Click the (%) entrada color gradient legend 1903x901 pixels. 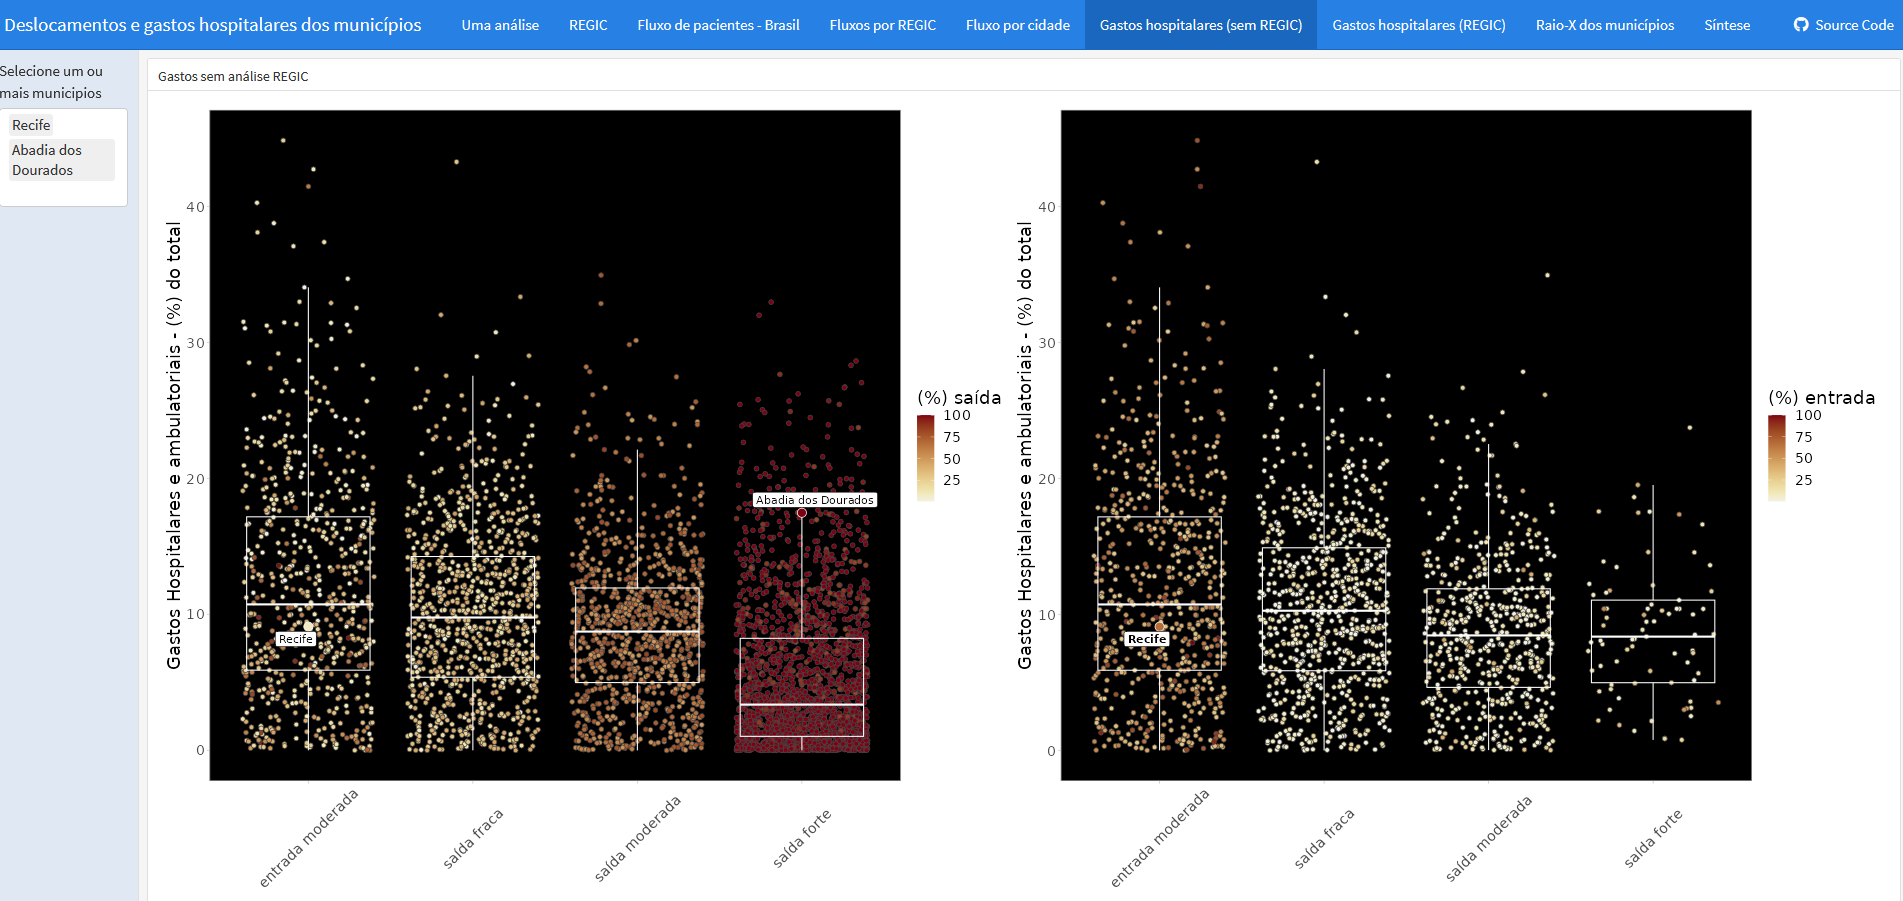(1777, 458)
